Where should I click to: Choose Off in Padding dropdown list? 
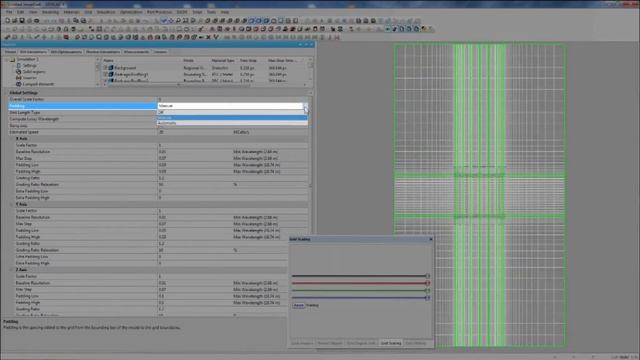pyautogui.click(x=232, y=112)
